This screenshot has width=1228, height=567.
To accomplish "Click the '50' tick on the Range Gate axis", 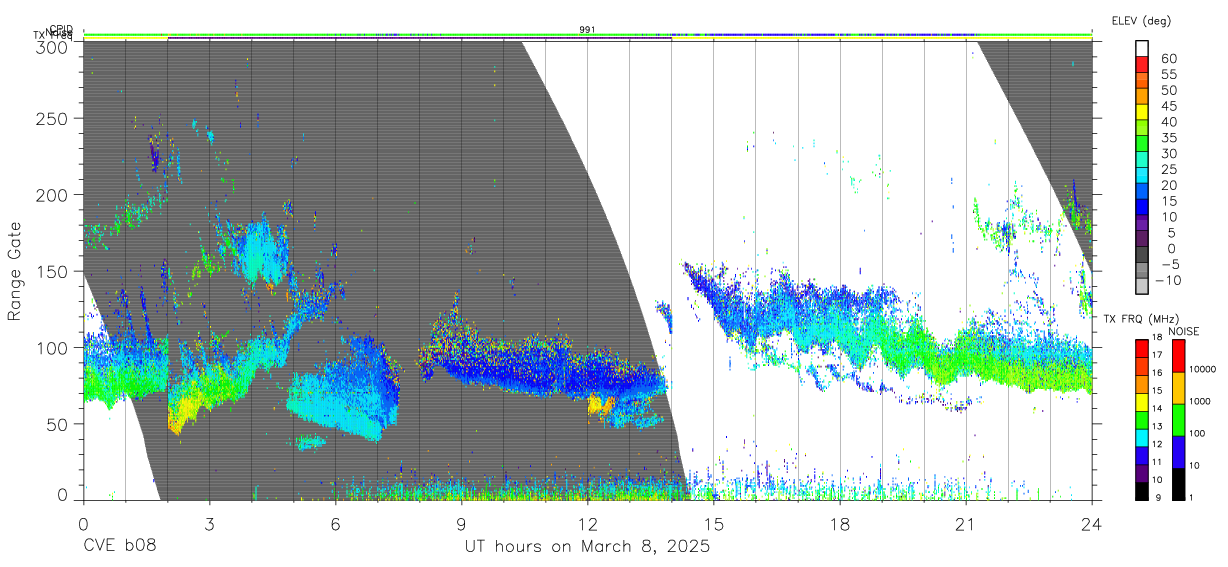I will click(56, 423).
